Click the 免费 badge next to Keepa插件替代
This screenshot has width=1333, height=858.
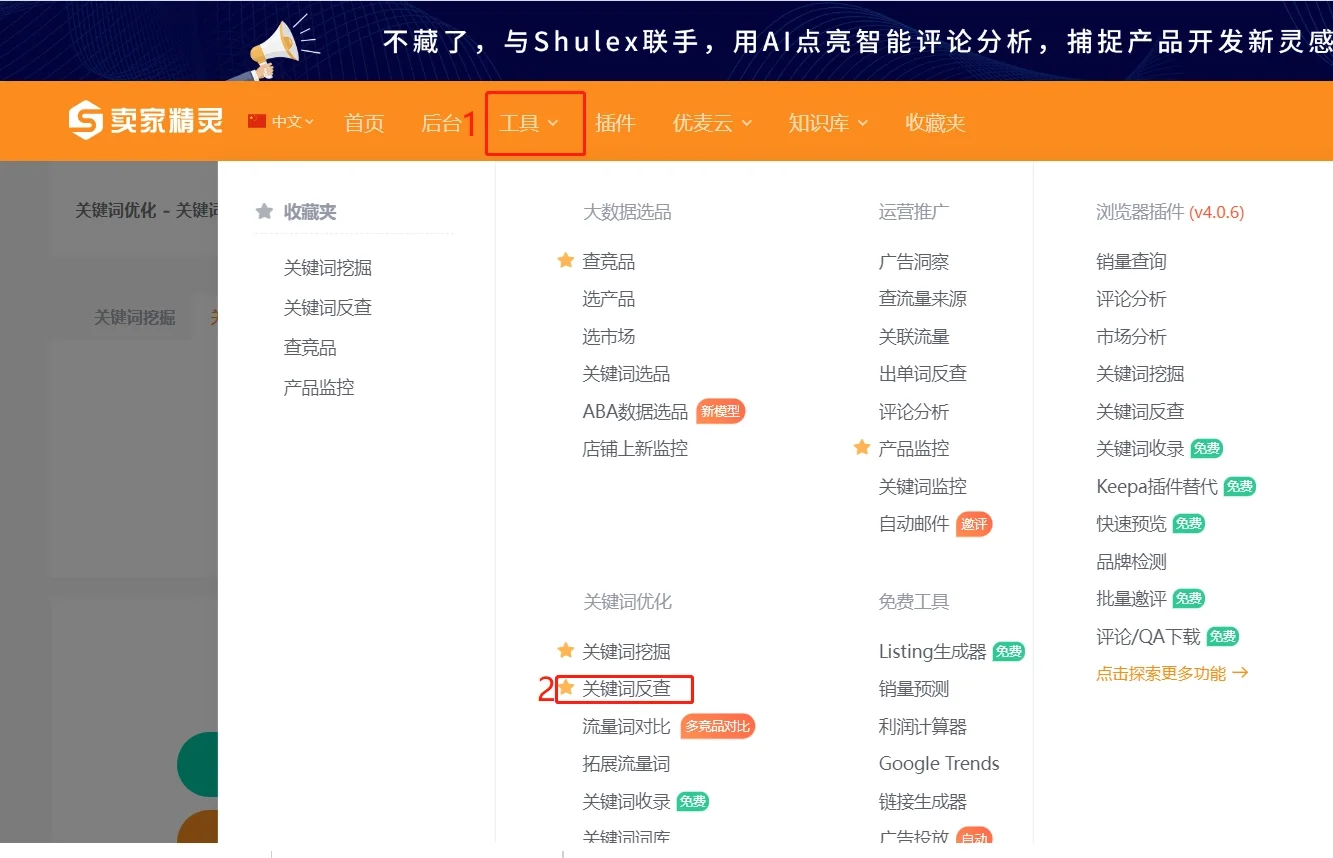(1240, 487)
